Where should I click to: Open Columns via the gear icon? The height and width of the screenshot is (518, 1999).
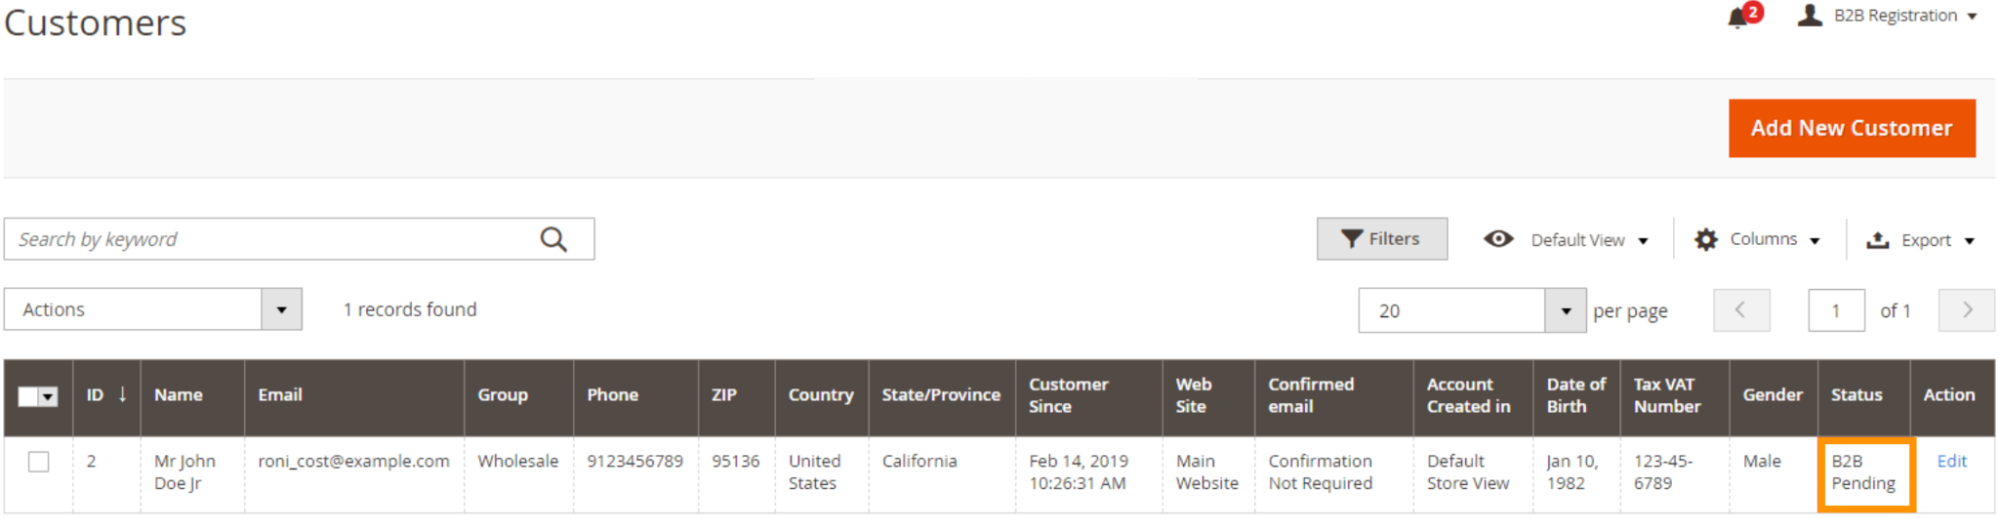1706,240
